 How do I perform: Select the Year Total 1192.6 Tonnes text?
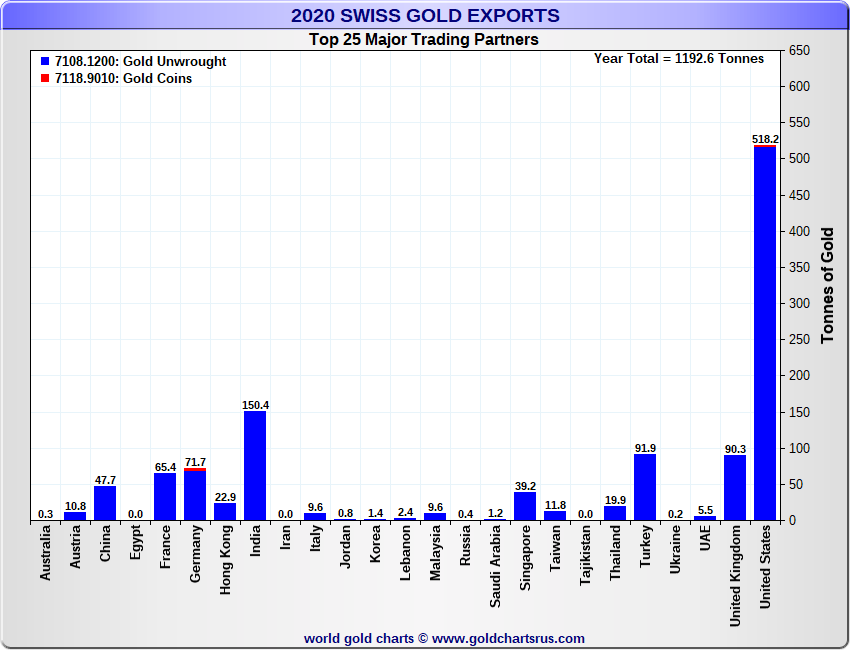tap(678, 59)
